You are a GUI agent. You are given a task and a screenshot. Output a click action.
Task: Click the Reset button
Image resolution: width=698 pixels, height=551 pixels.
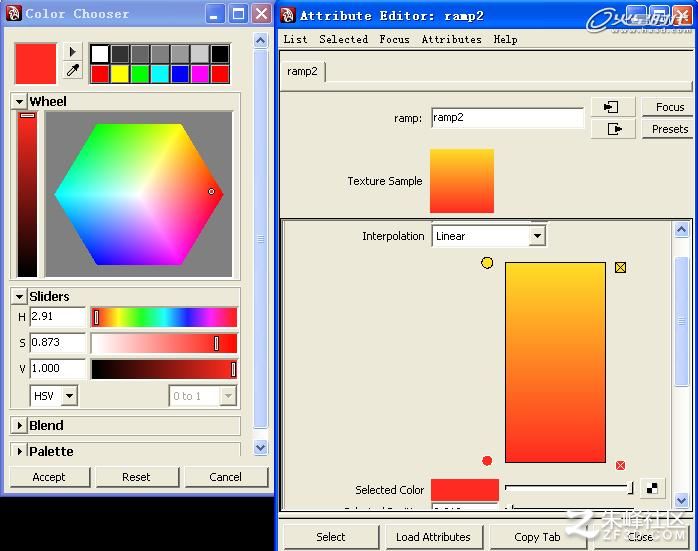(136, 477)
